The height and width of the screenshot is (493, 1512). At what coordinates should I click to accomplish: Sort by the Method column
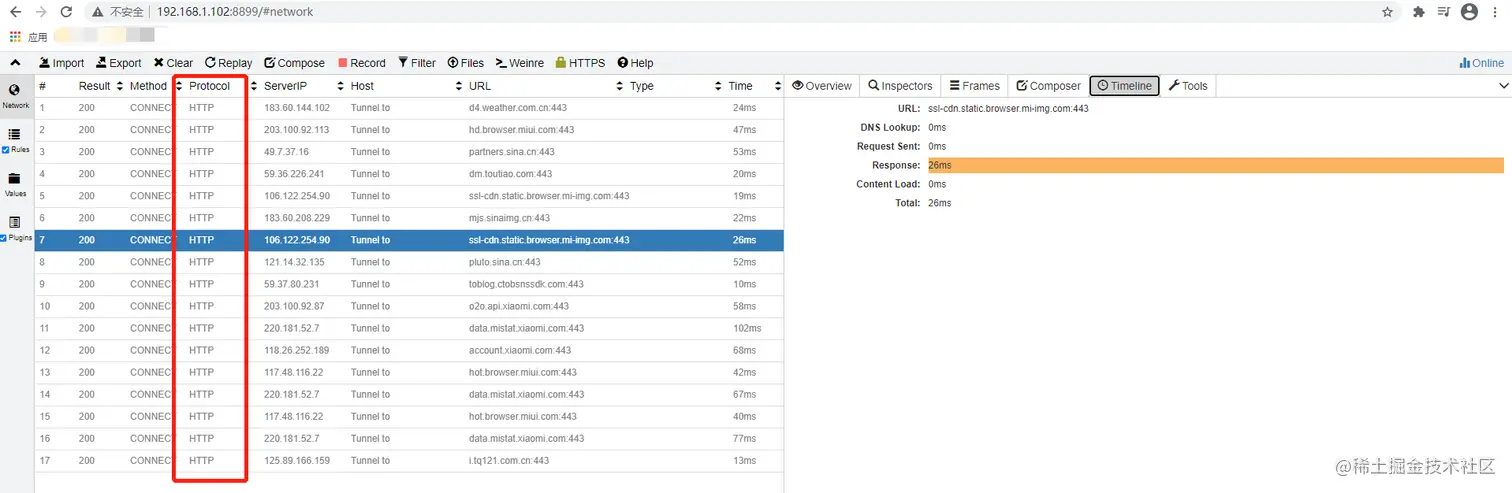tap(157, 86)
